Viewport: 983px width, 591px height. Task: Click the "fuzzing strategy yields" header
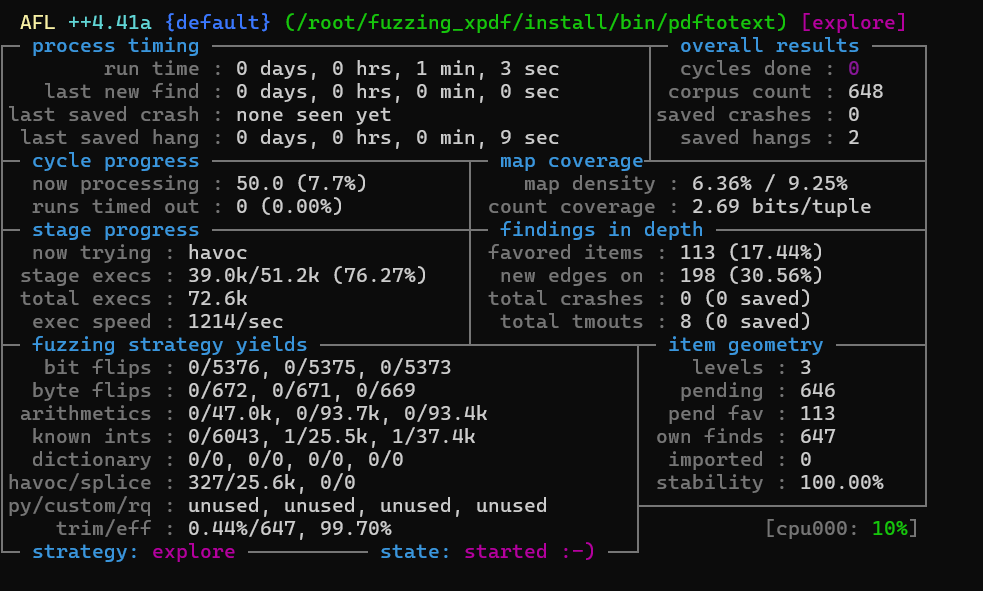(169, 345)
